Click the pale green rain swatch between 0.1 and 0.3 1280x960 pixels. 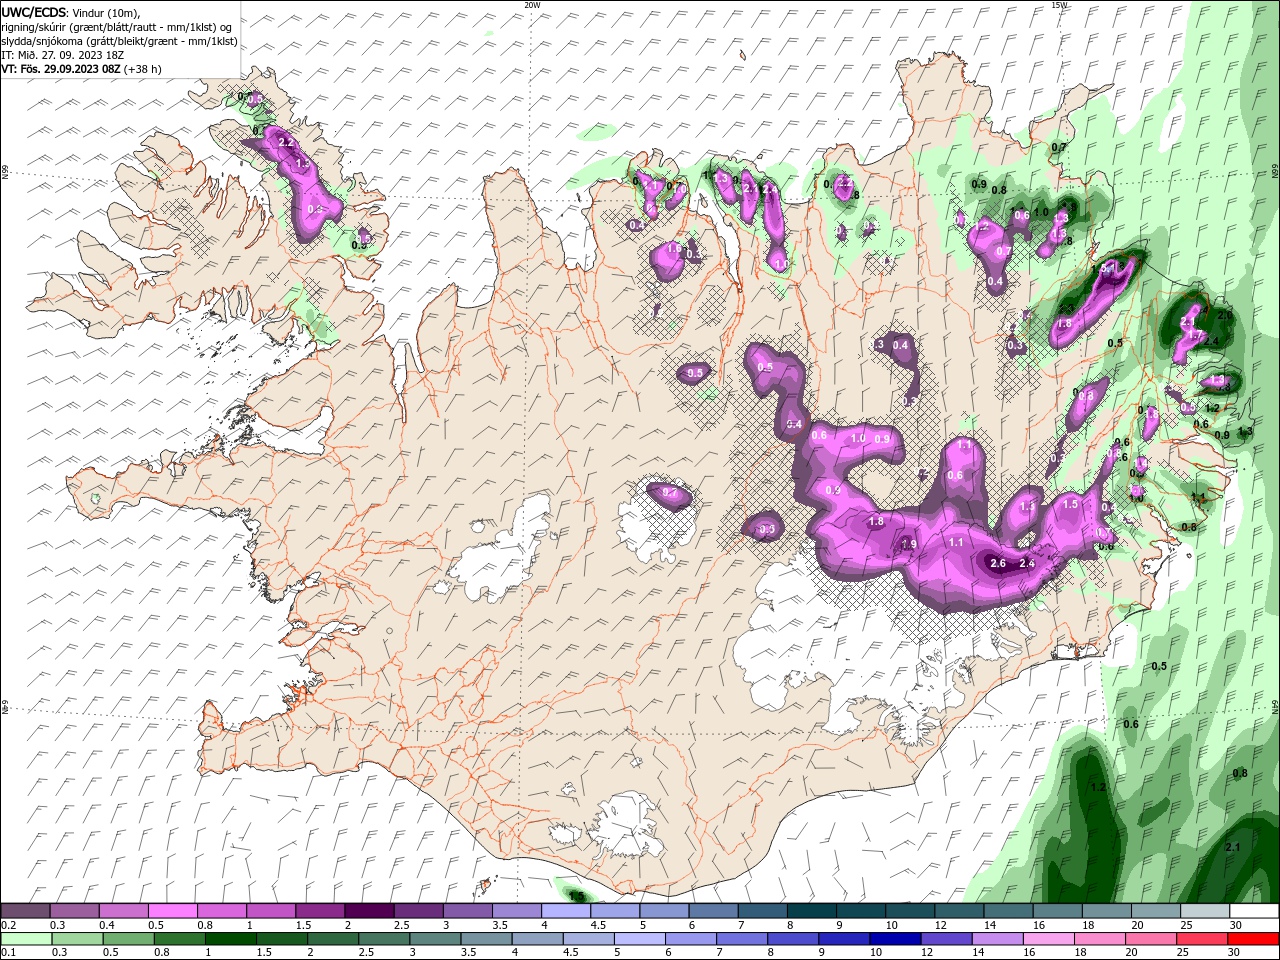pos(25,939)
